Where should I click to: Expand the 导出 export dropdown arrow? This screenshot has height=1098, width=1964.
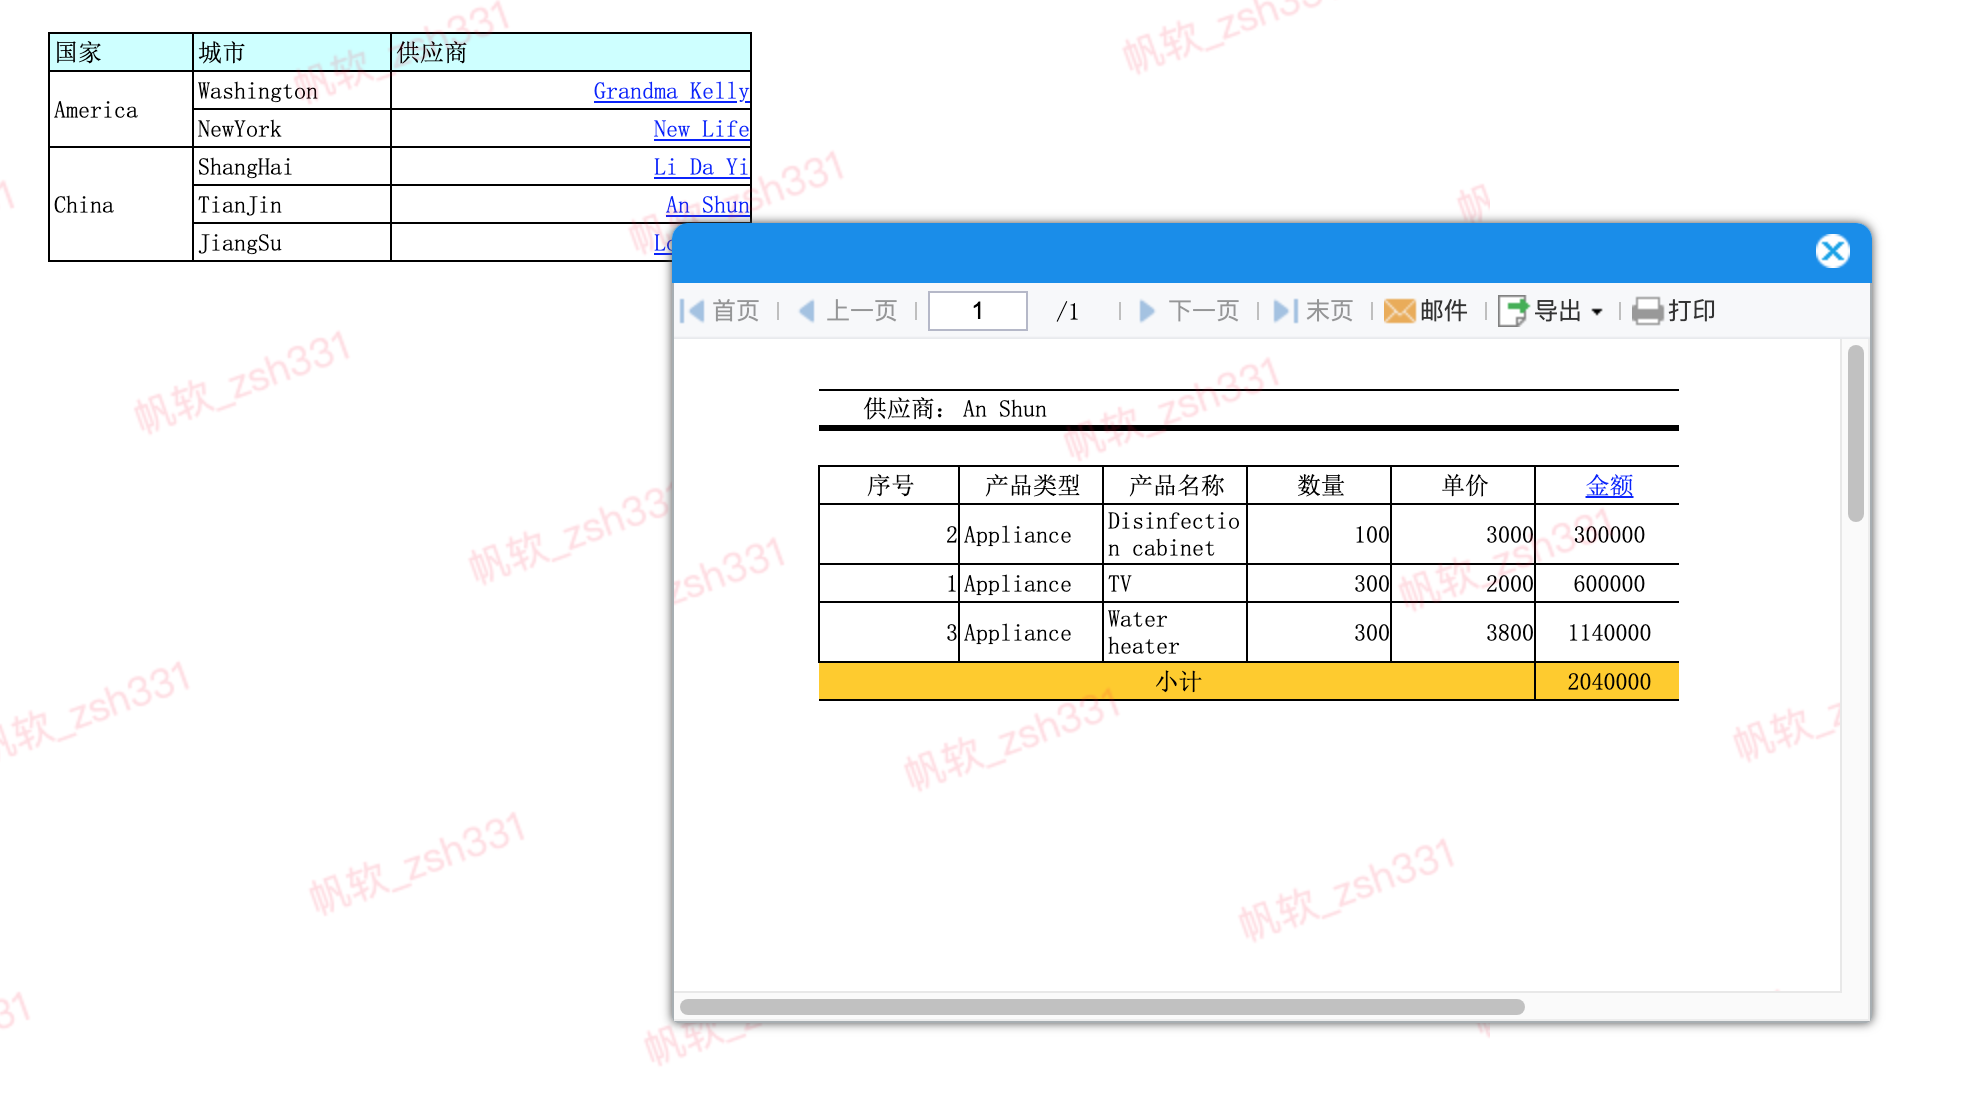coord(1597,312)
